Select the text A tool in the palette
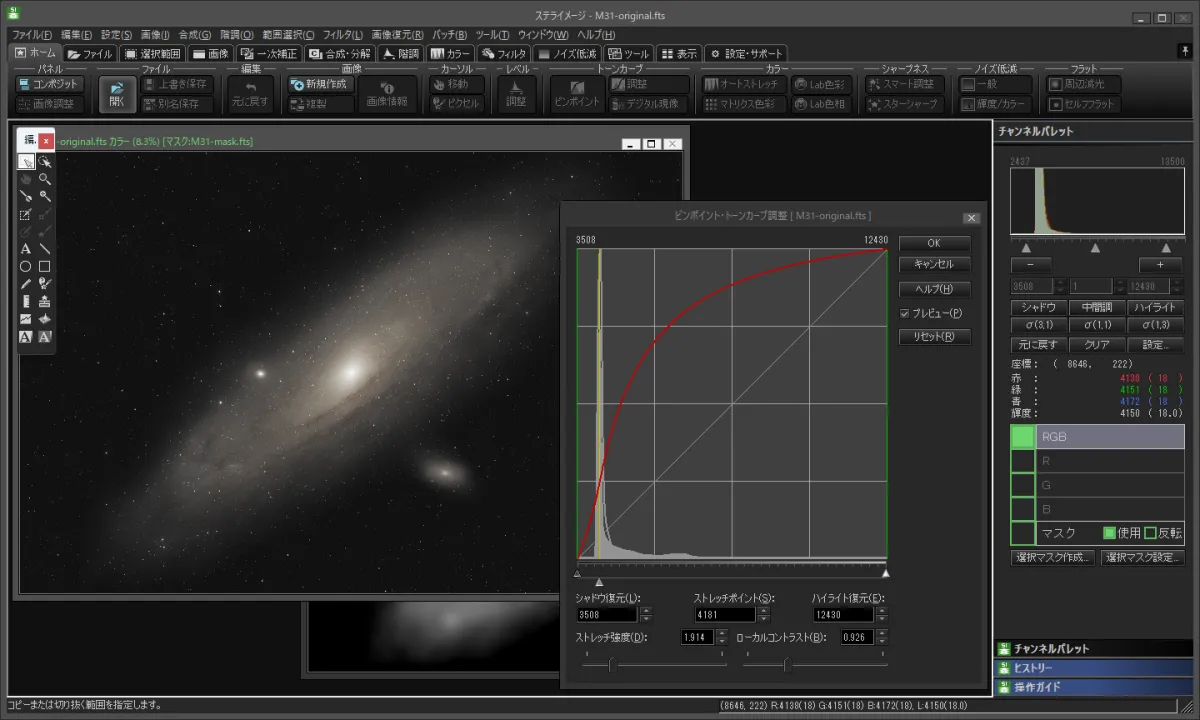 pyautogui.click(x=26, y=249)
